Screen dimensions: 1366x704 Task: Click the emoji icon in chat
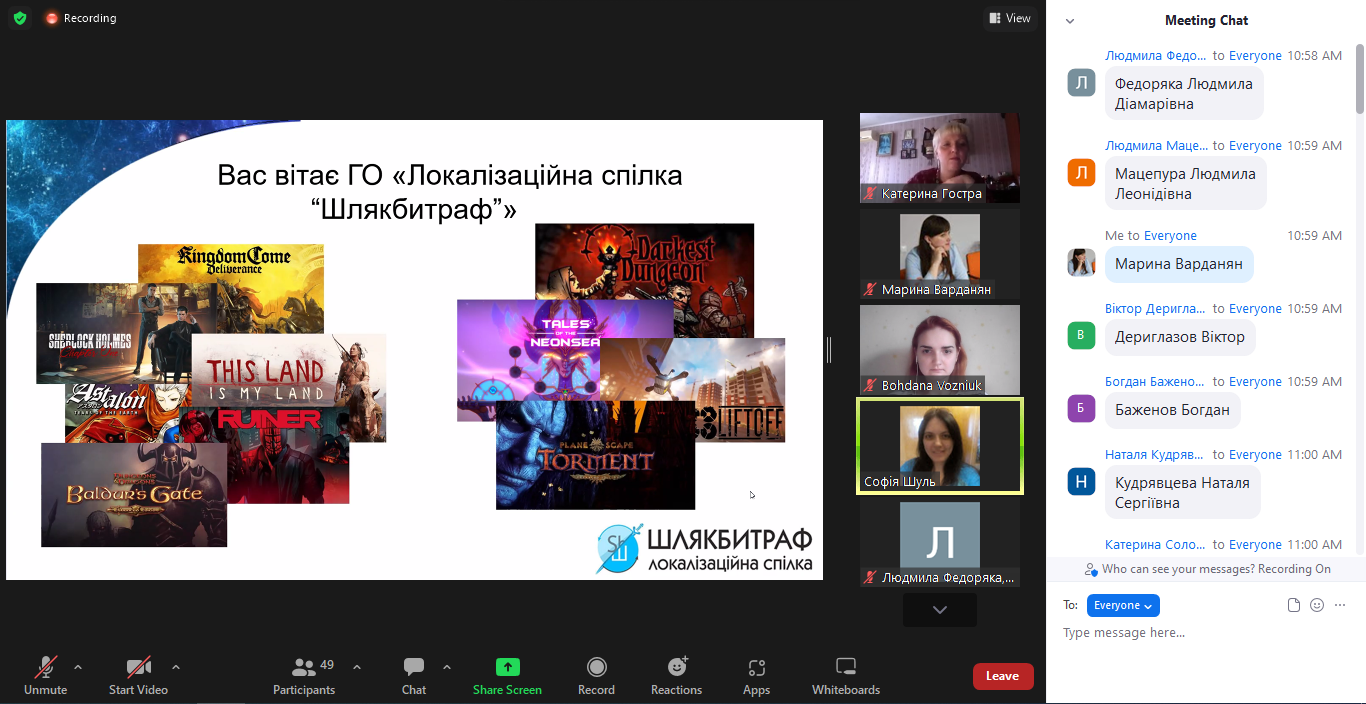[x=1317, y=605]
